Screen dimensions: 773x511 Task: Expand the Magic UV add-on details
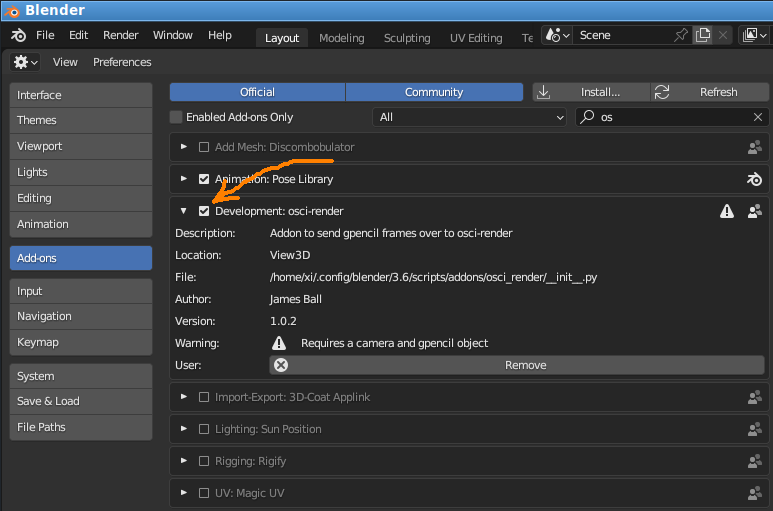click(183, 493)
